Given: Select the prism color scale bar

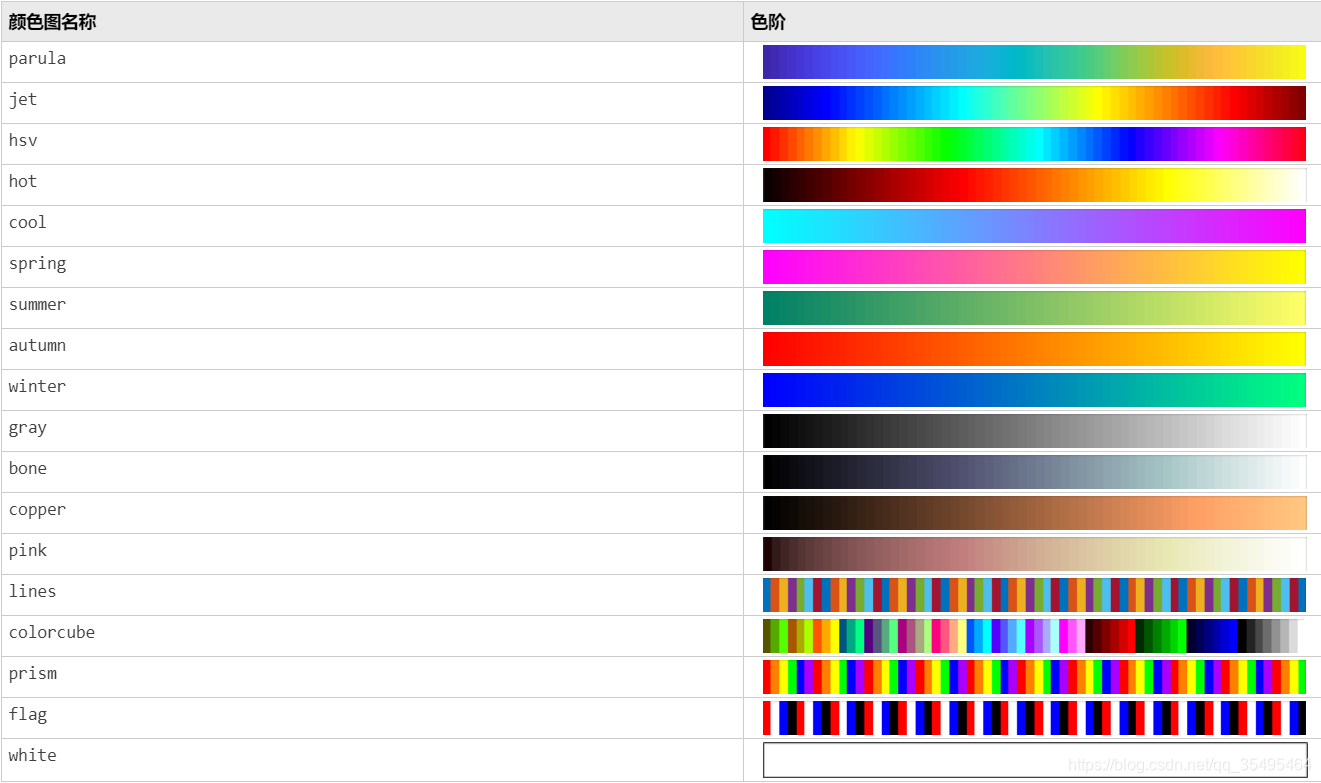Looking at the screenshot, I should (x=1034, y=677).
